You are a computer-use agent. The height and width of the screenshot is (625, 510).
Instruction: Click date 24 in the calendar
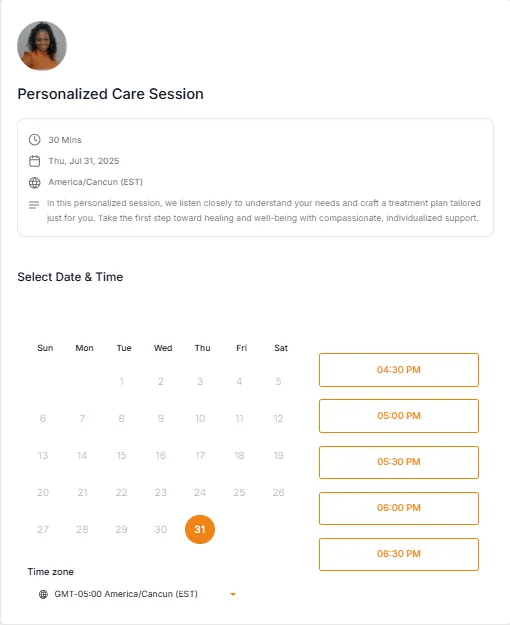200,493
